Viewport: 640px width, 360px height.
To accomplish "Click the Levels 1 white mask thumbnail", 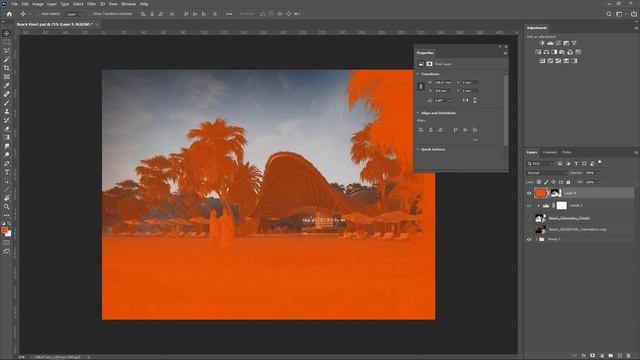I will 562,206.
